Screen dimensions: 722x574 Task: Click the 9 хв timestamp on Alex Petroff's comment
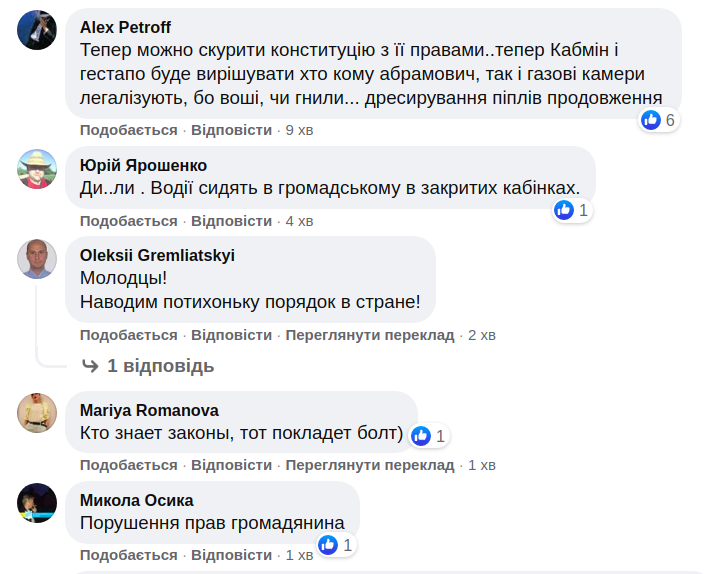point(300,130)
